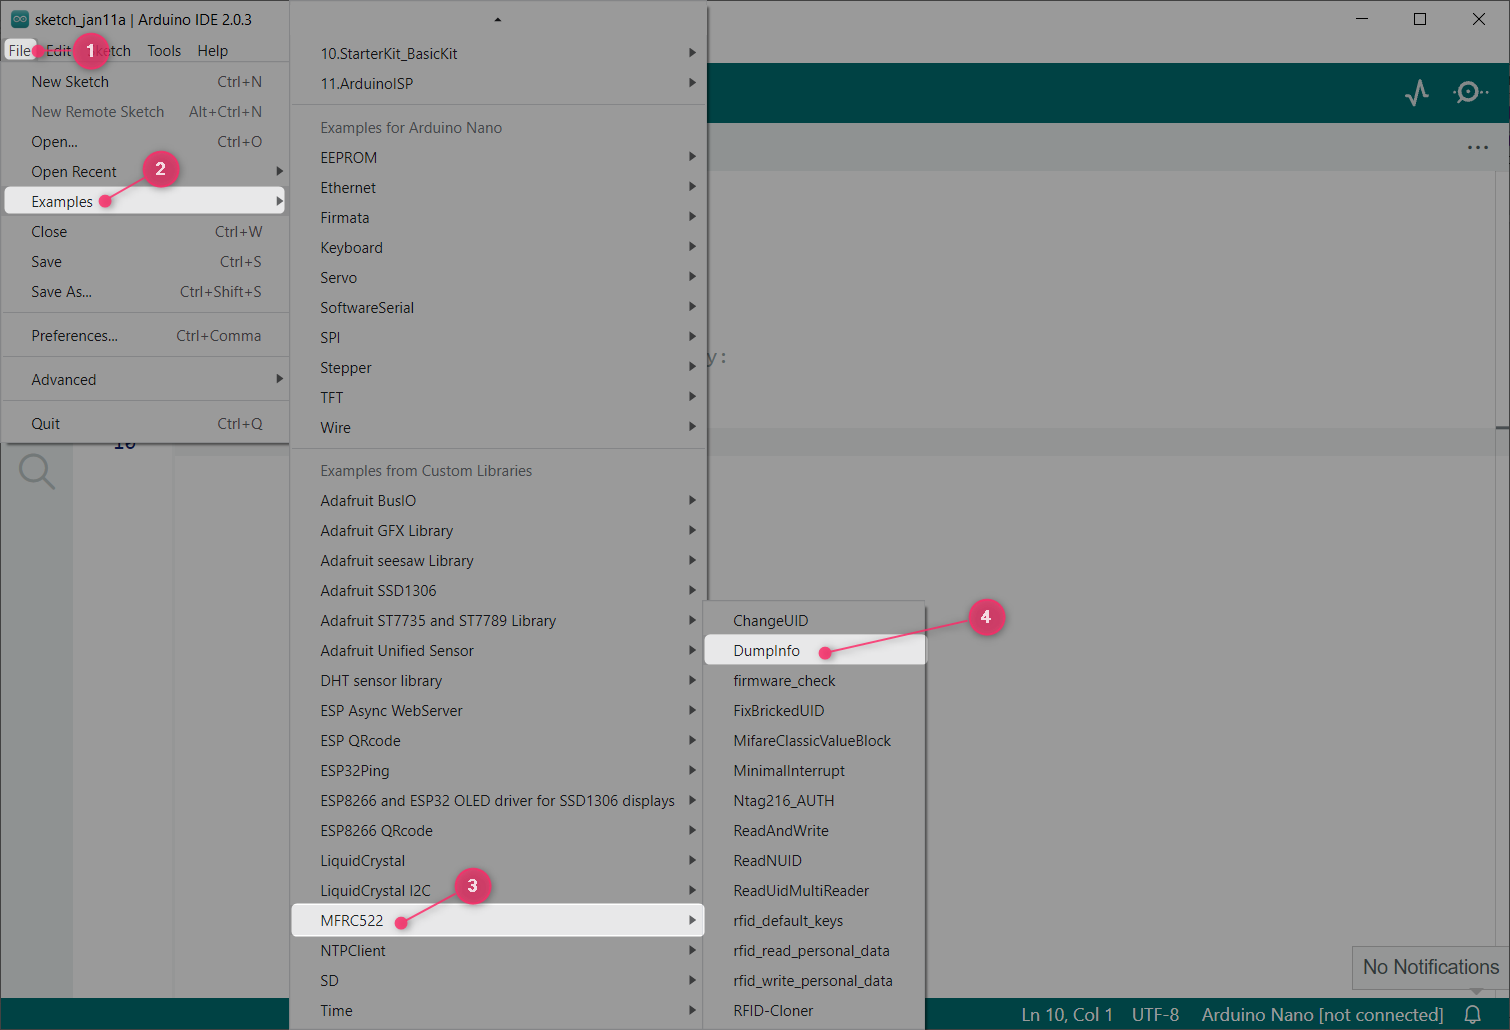Click Save in the File menu
The image size is (1510, 1030).
(x=146, y=262)
